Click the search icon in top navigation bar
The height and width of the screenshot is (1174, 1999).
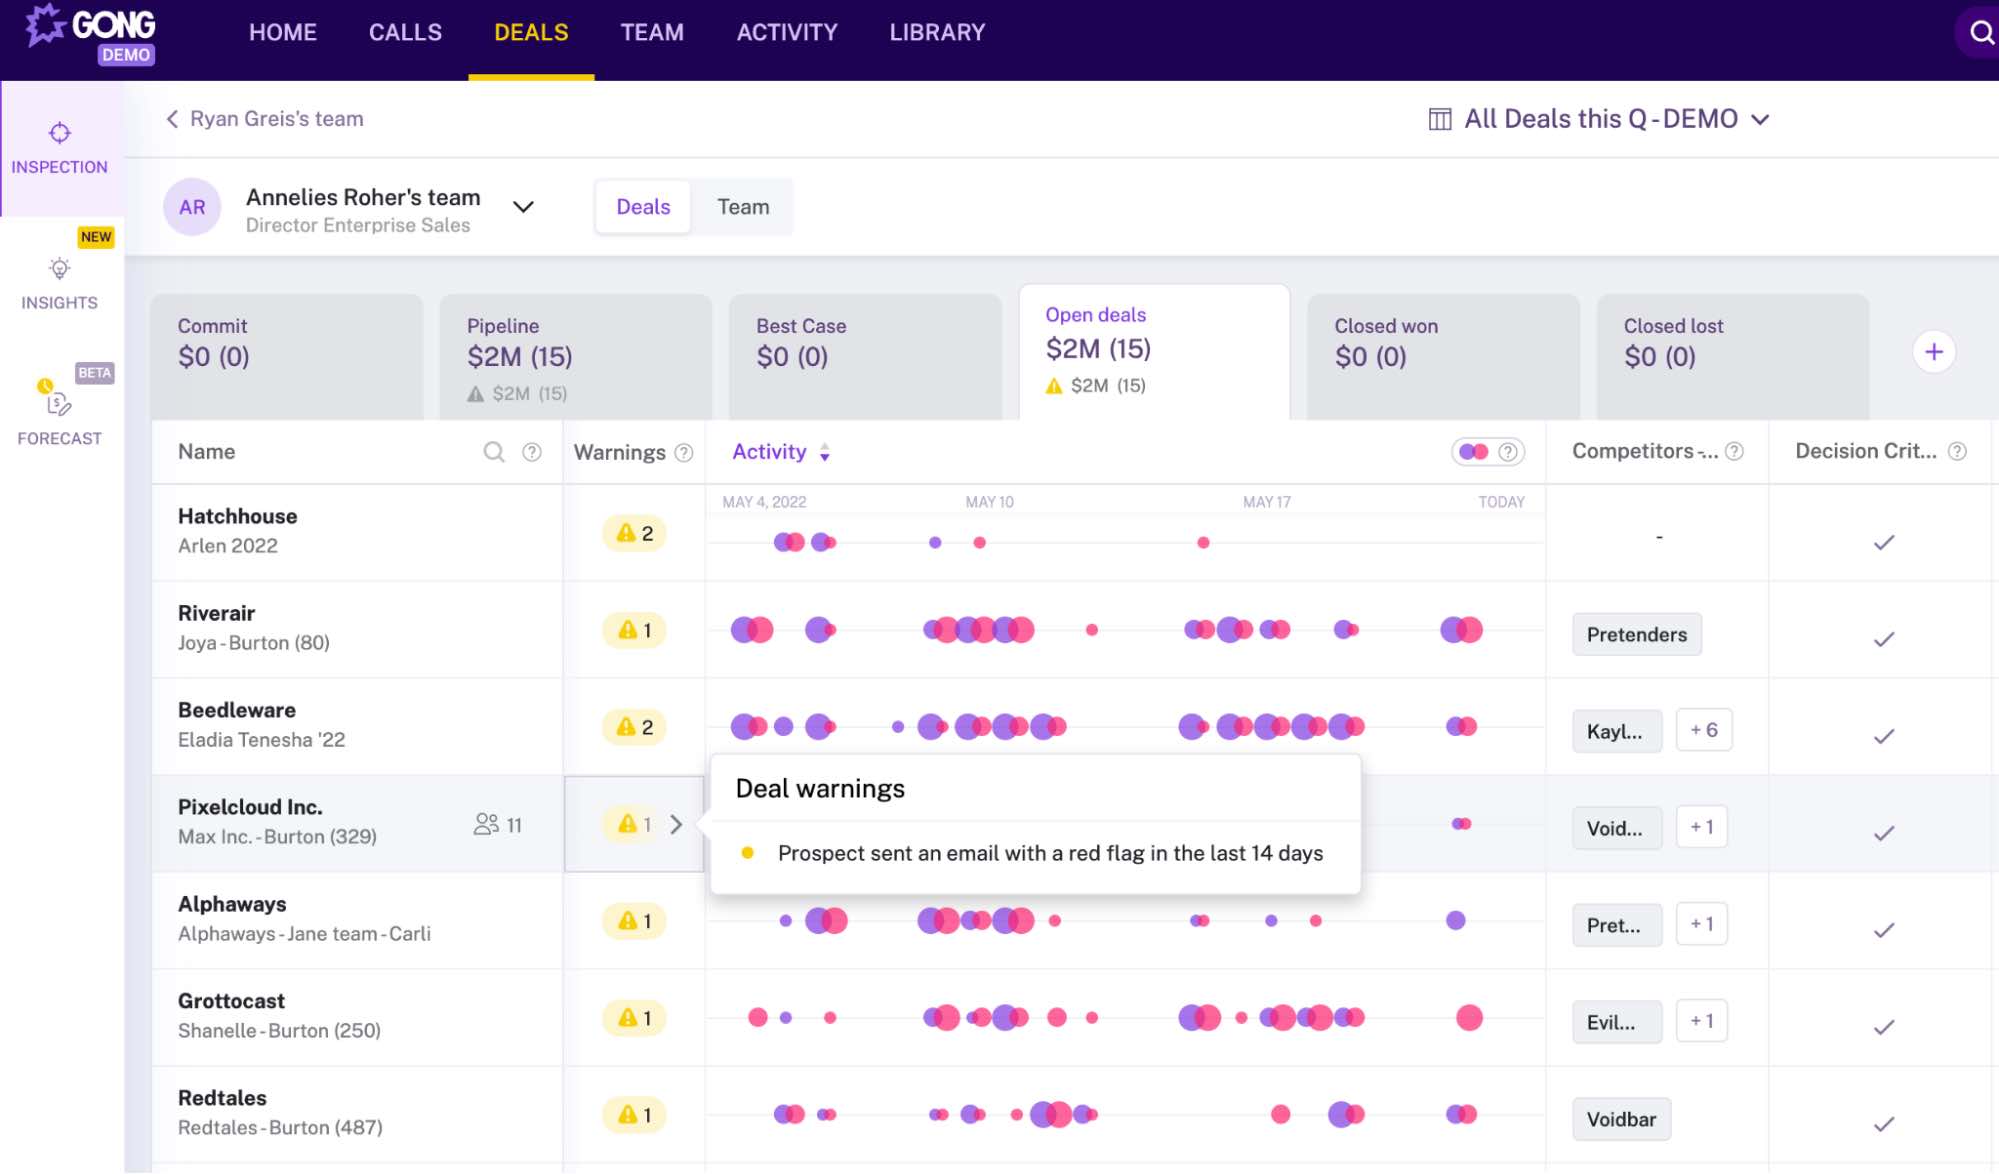click(1982, 31)
